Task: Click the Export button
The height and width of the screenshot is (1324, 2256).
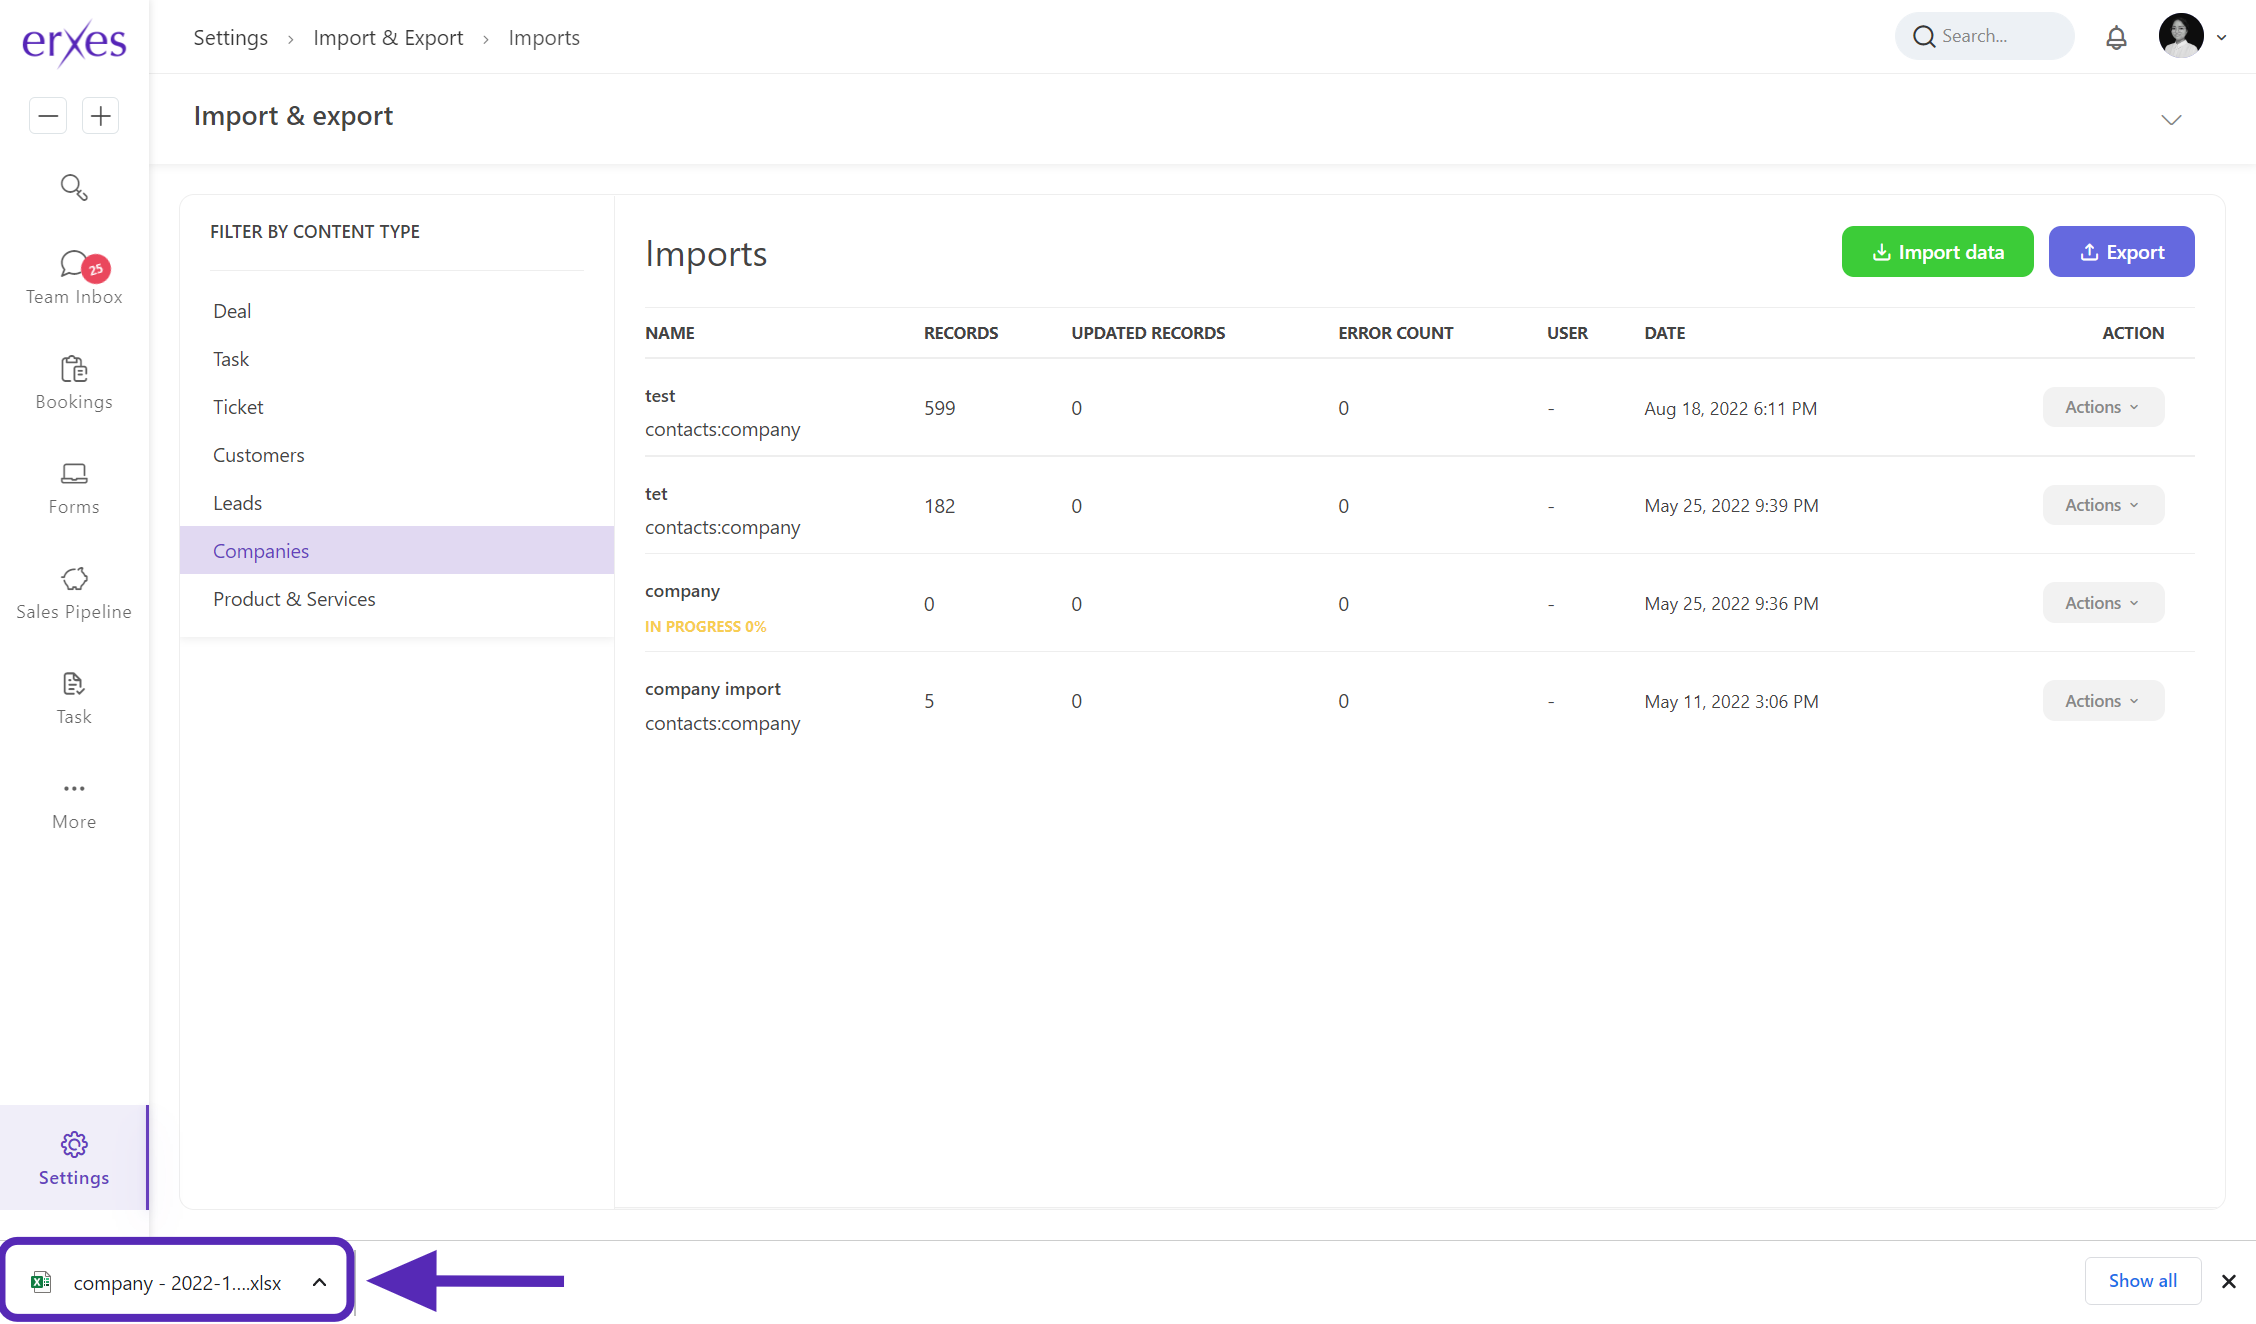Action: coord(2121,252)
